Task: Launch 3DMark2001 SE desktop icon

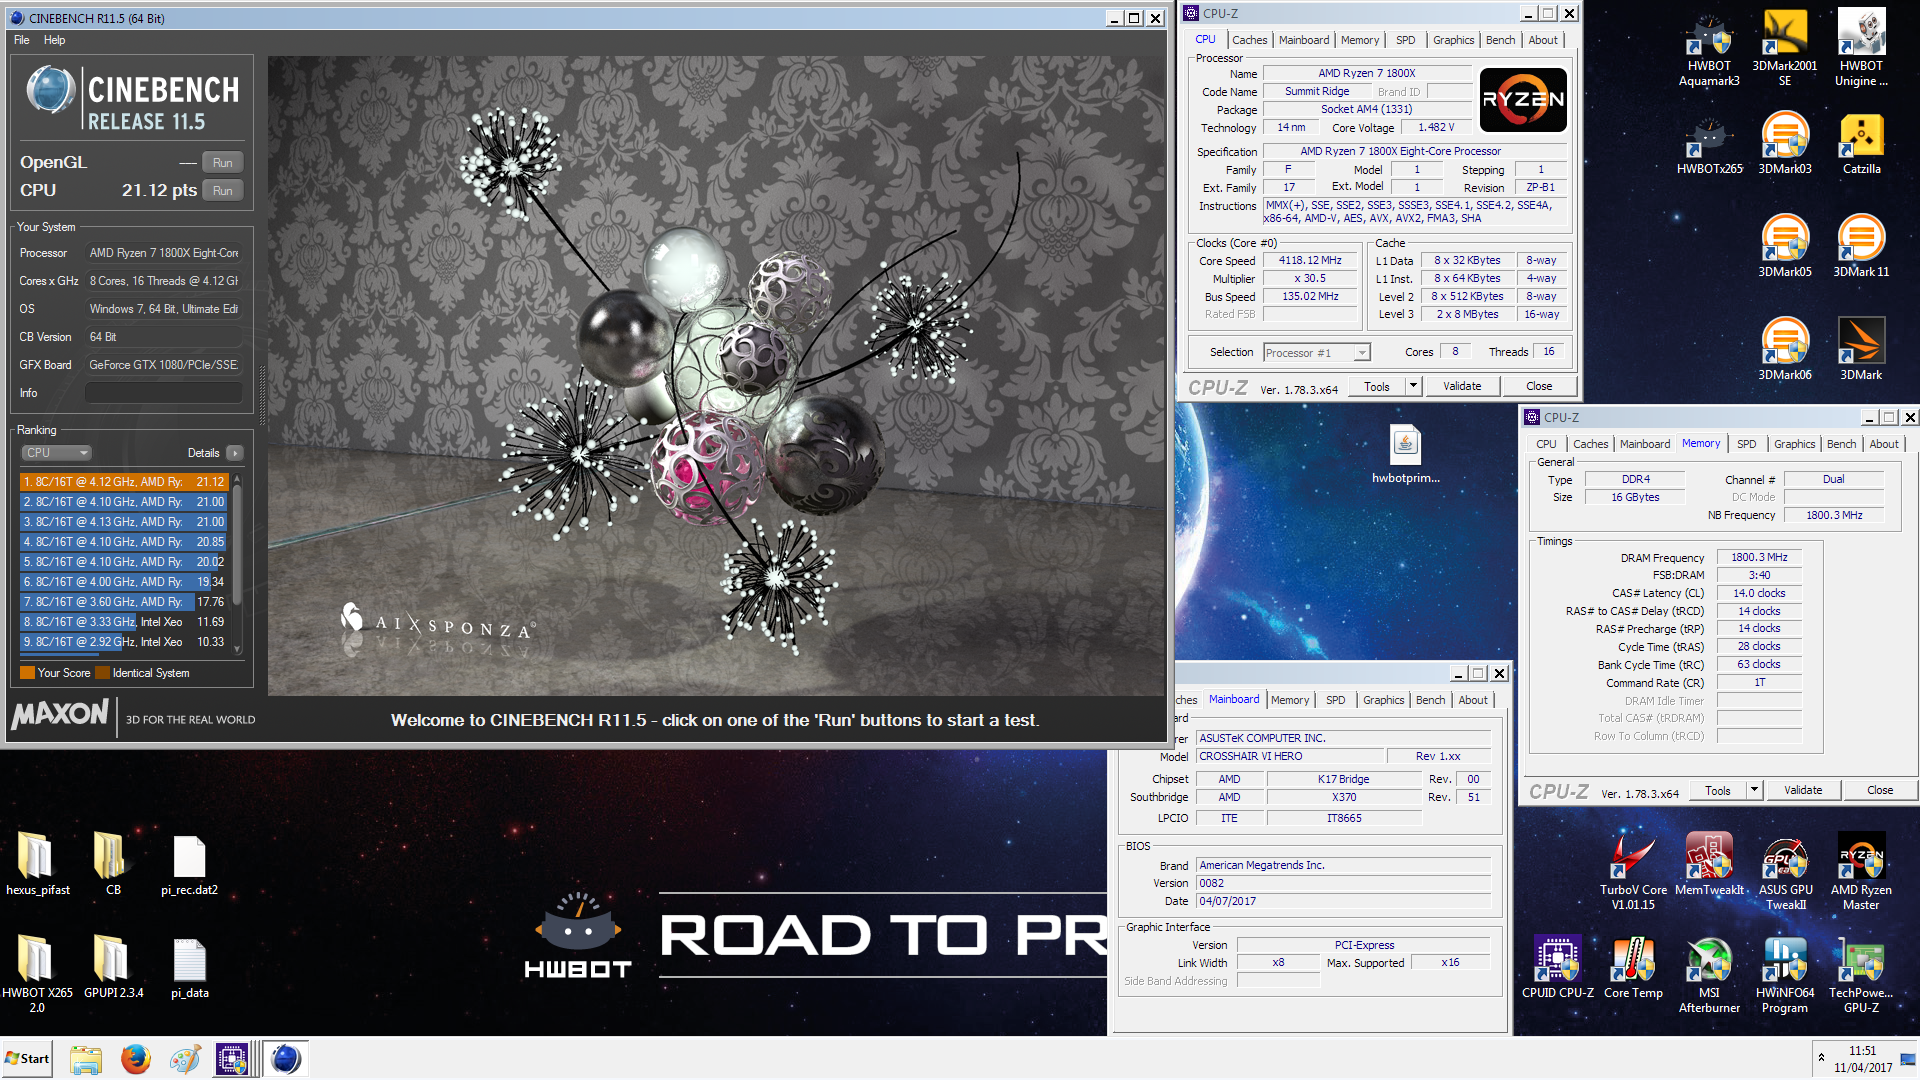Action: pyautogui.click(x=1785, y=48)
